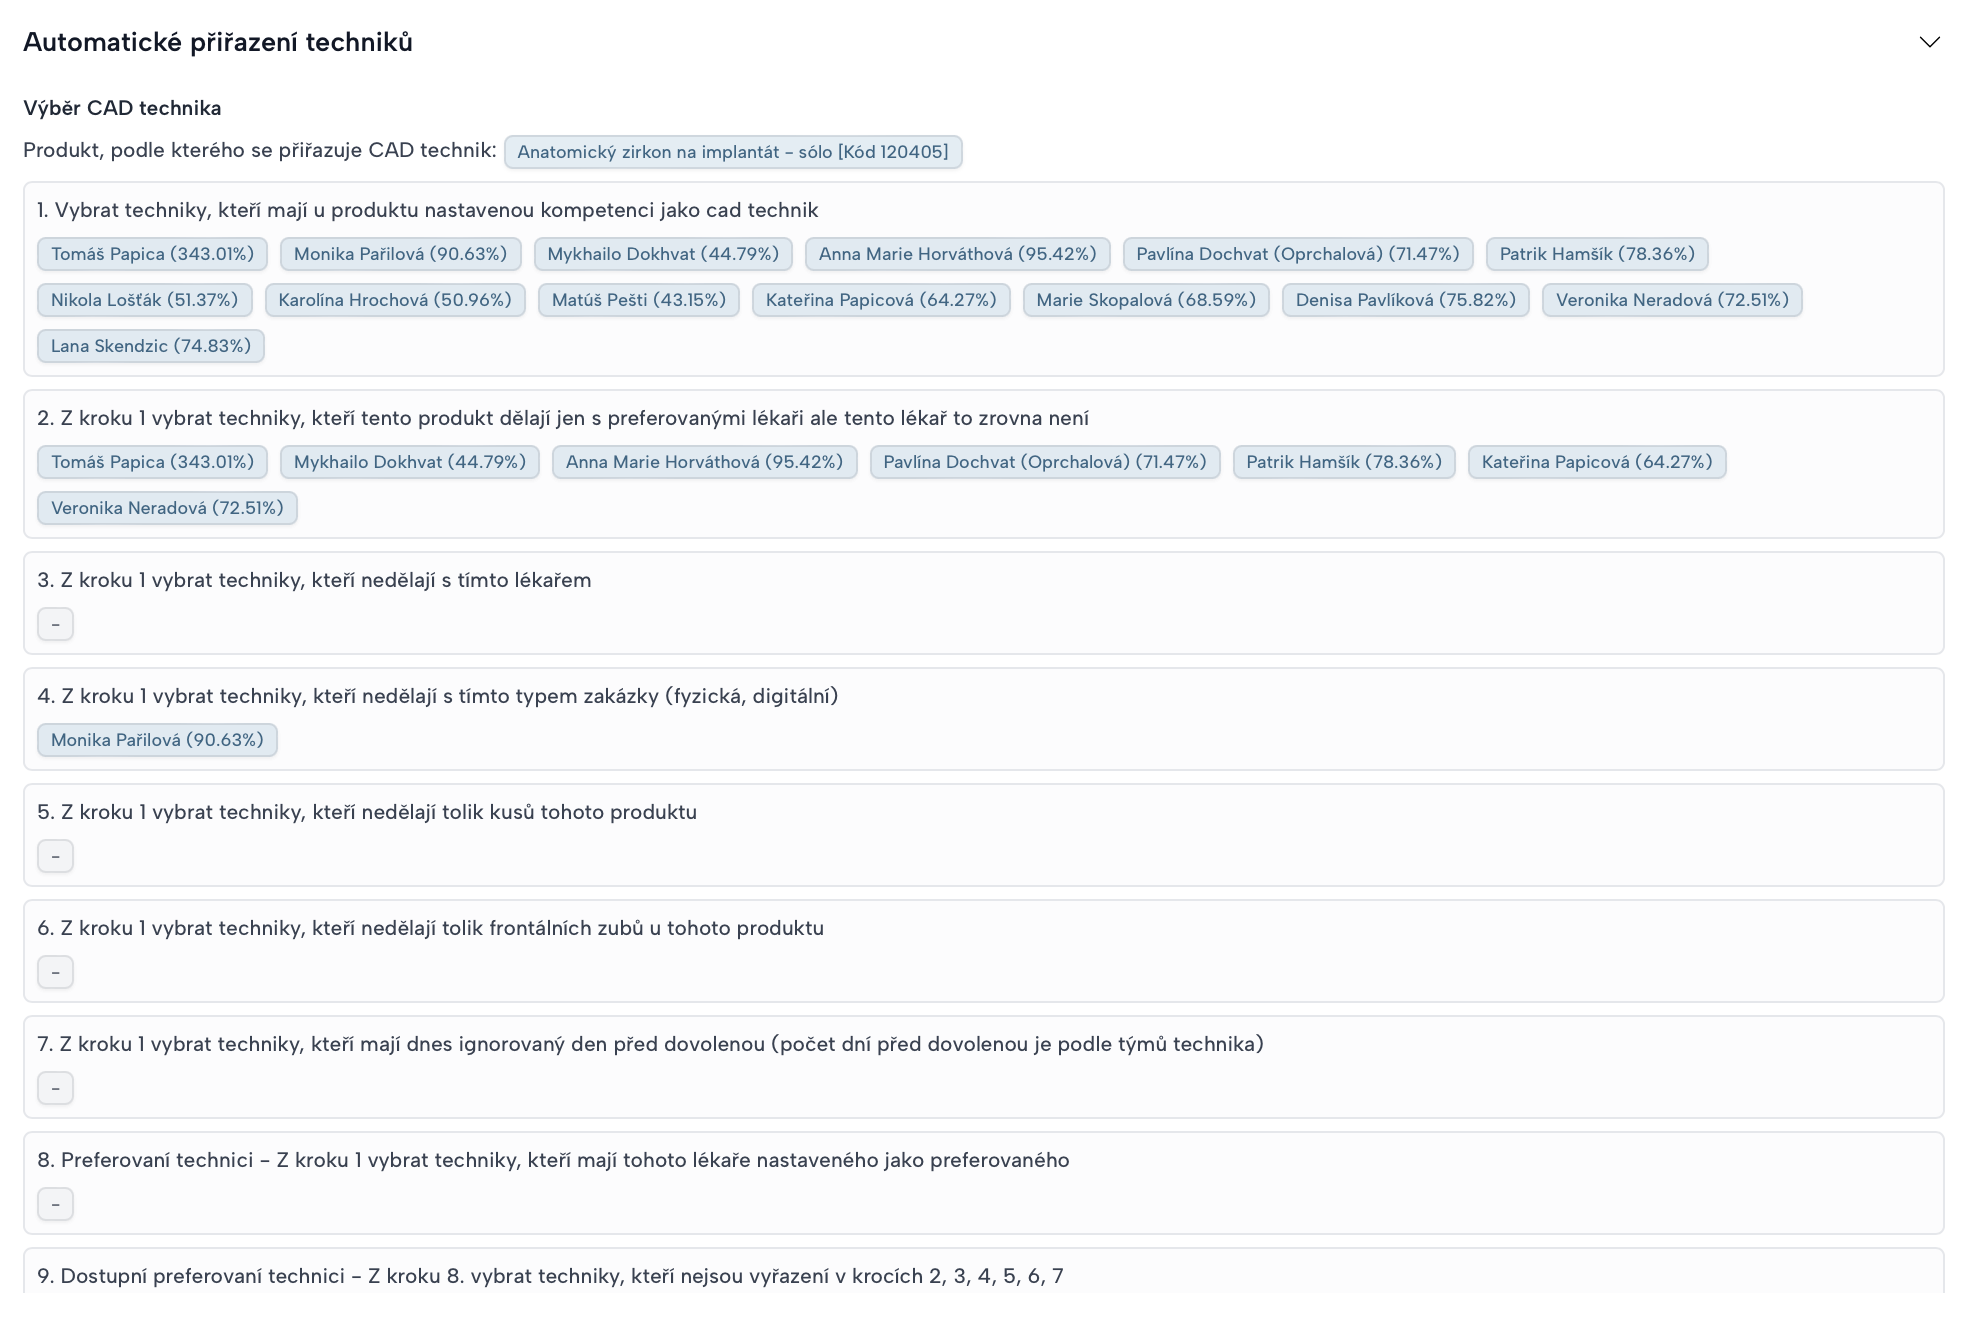This screenshot has width=1964, height=1320.
Task: Click the empty dash tag in step 3
Action: coord(55,624)
